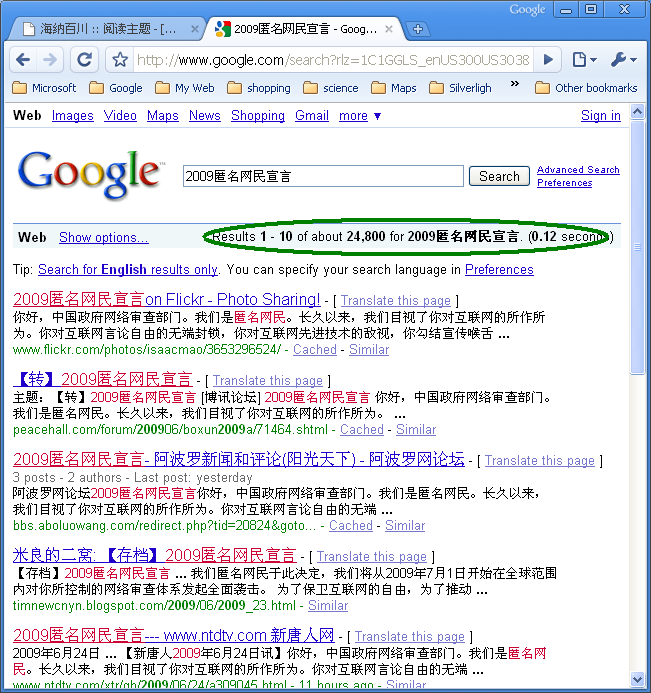Image resolution: width=651 pixels, height=693 pixels.
Task: Click the browser Forward arrow button
Action: pos(50,59)
